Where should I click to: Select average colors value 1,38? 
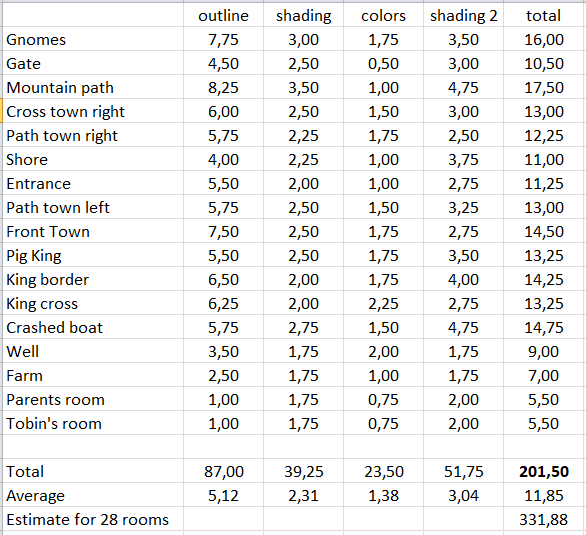click(x=383, y=495)
